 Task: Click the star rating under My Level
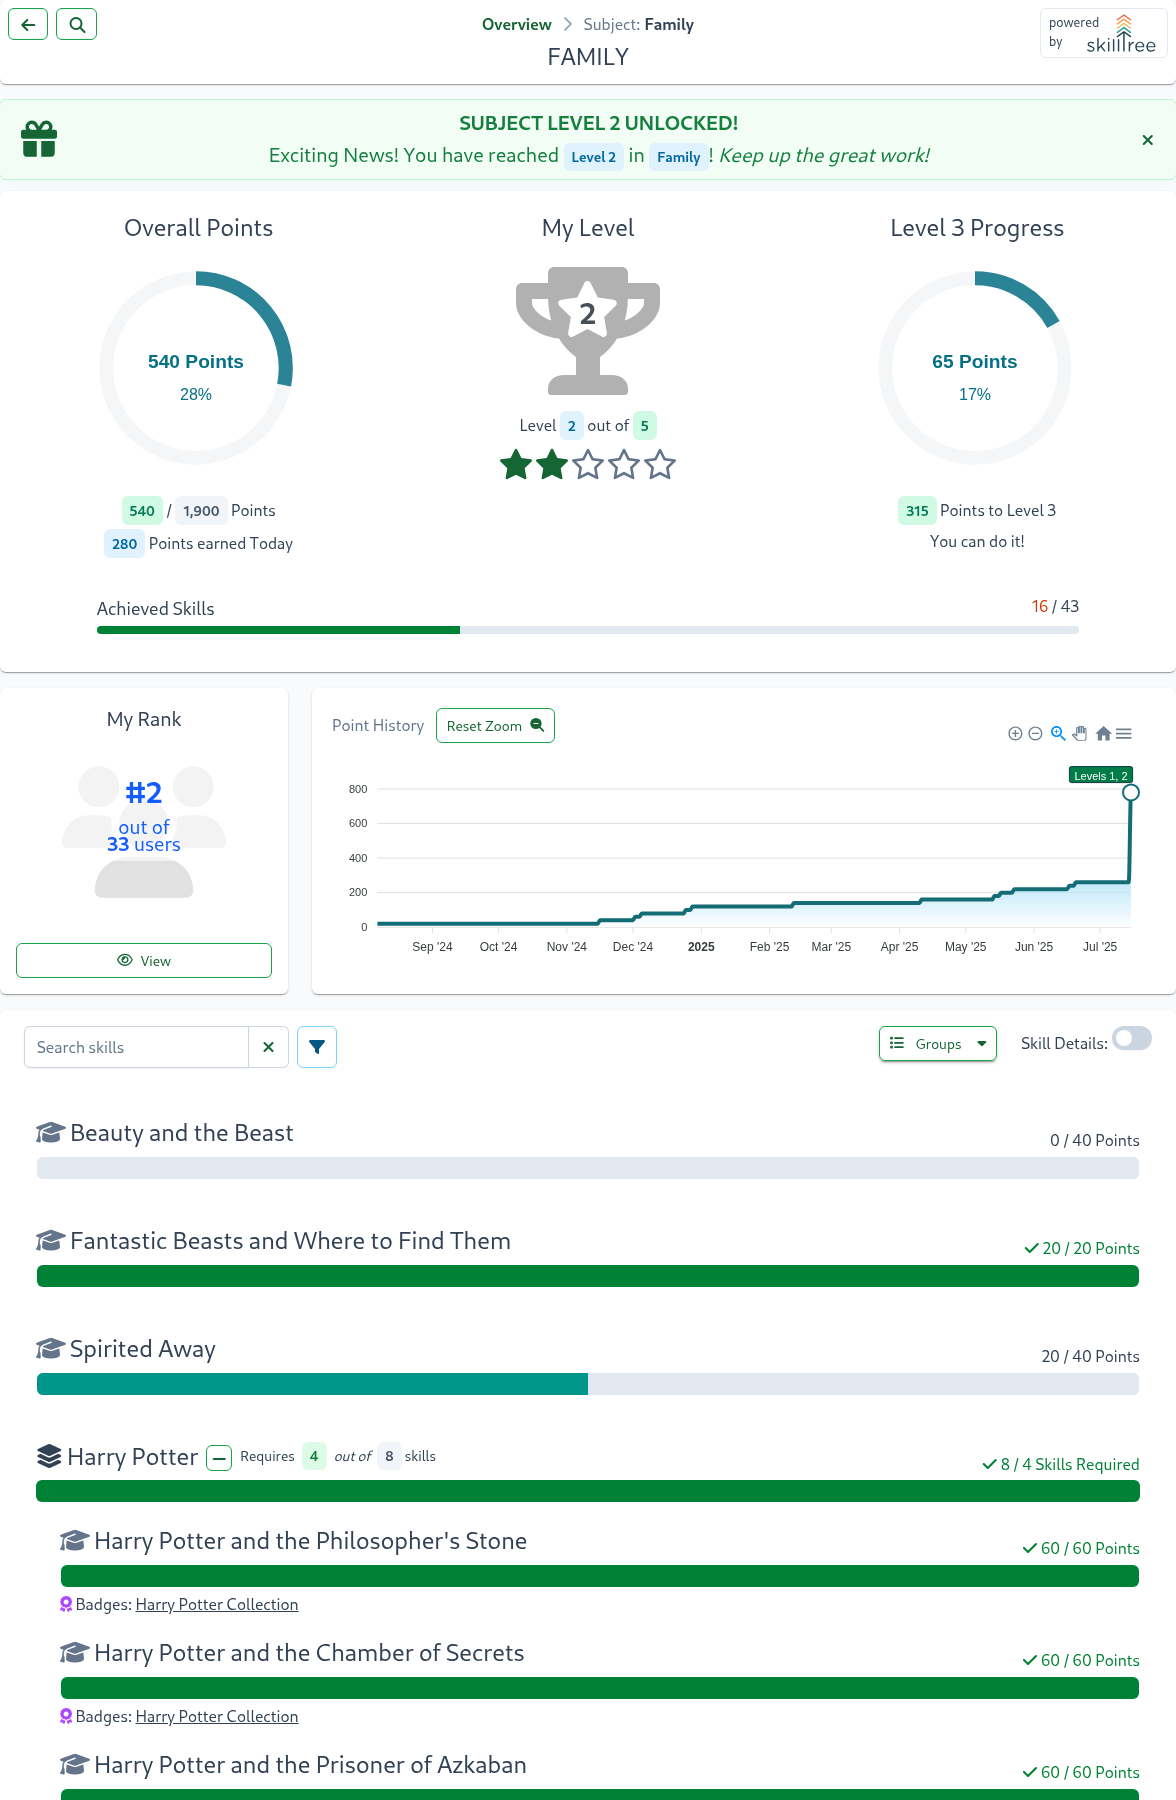(588, 465)
